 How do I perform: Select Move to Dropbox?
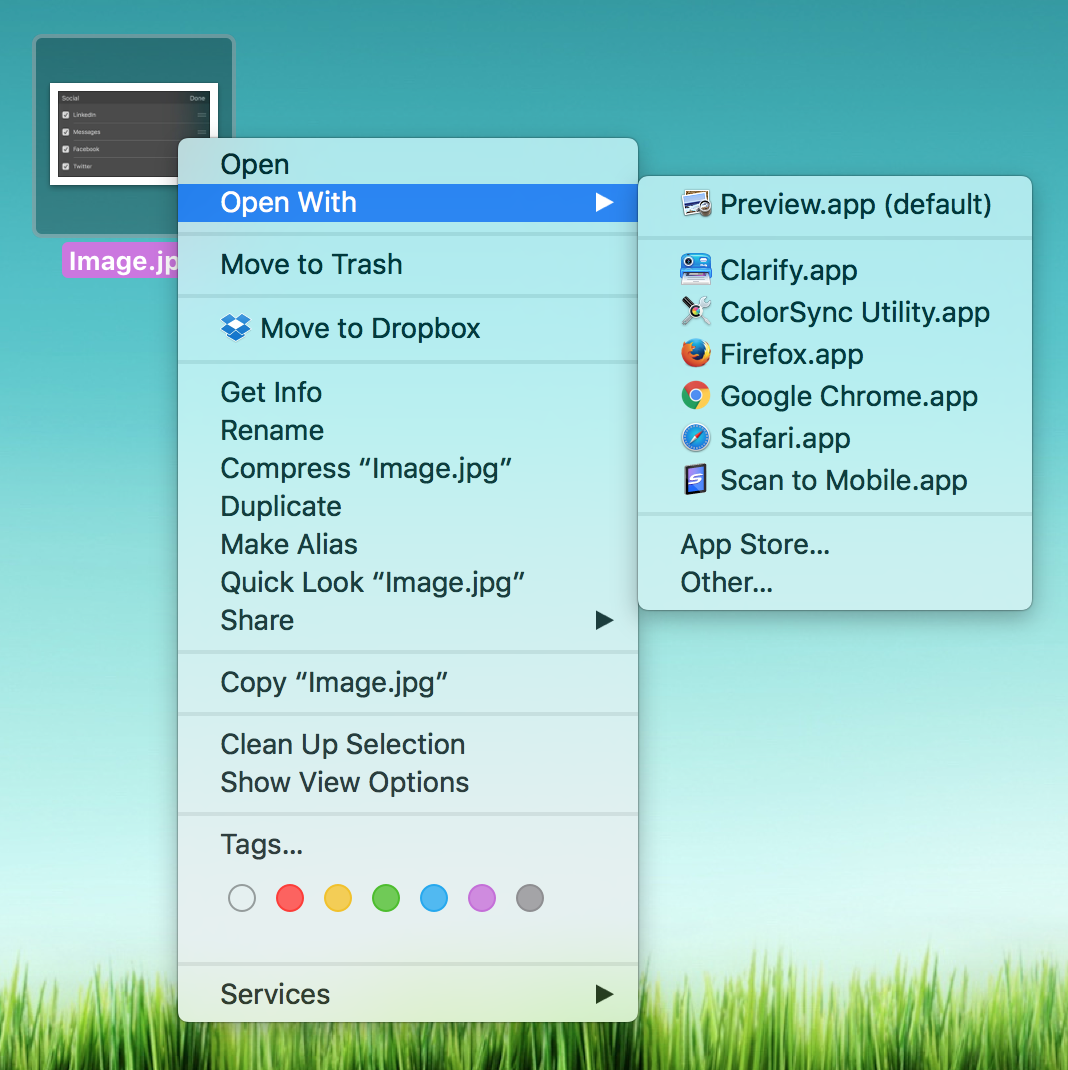pos(407,328)
